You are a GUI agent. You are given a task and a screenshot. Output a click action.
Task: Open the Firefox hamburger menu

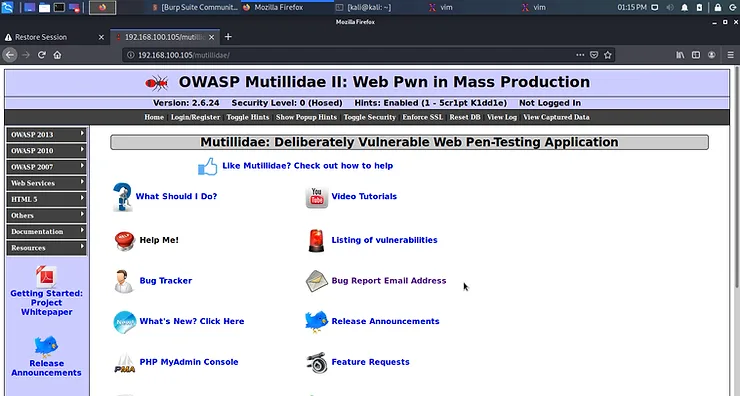[730, 55]
